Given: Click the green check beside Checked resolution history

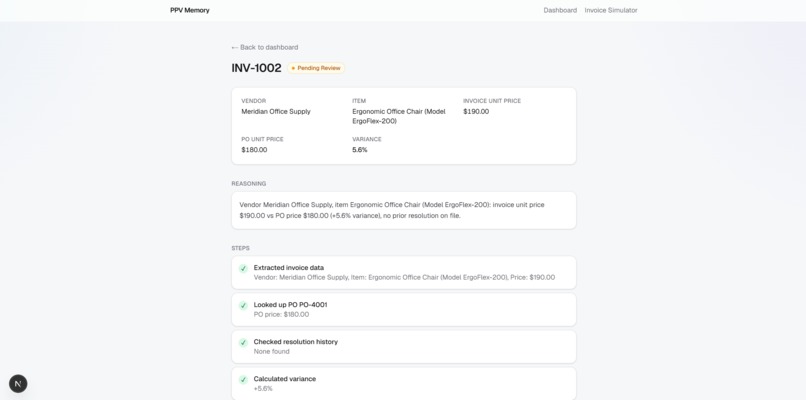Looking at the screenshot, I should [x=243, y=342].
